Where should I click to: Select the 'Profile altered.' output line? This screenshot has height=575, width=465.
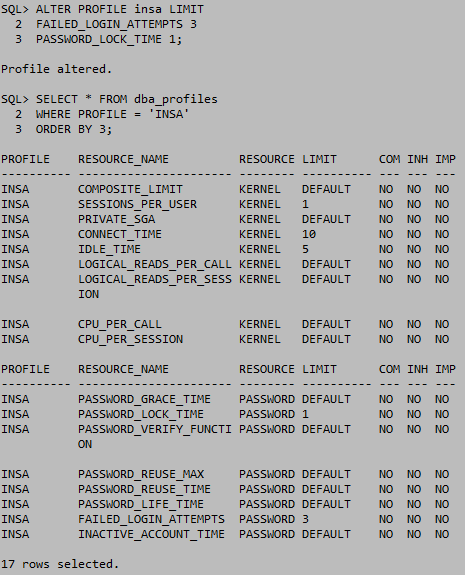pos(56,69)
